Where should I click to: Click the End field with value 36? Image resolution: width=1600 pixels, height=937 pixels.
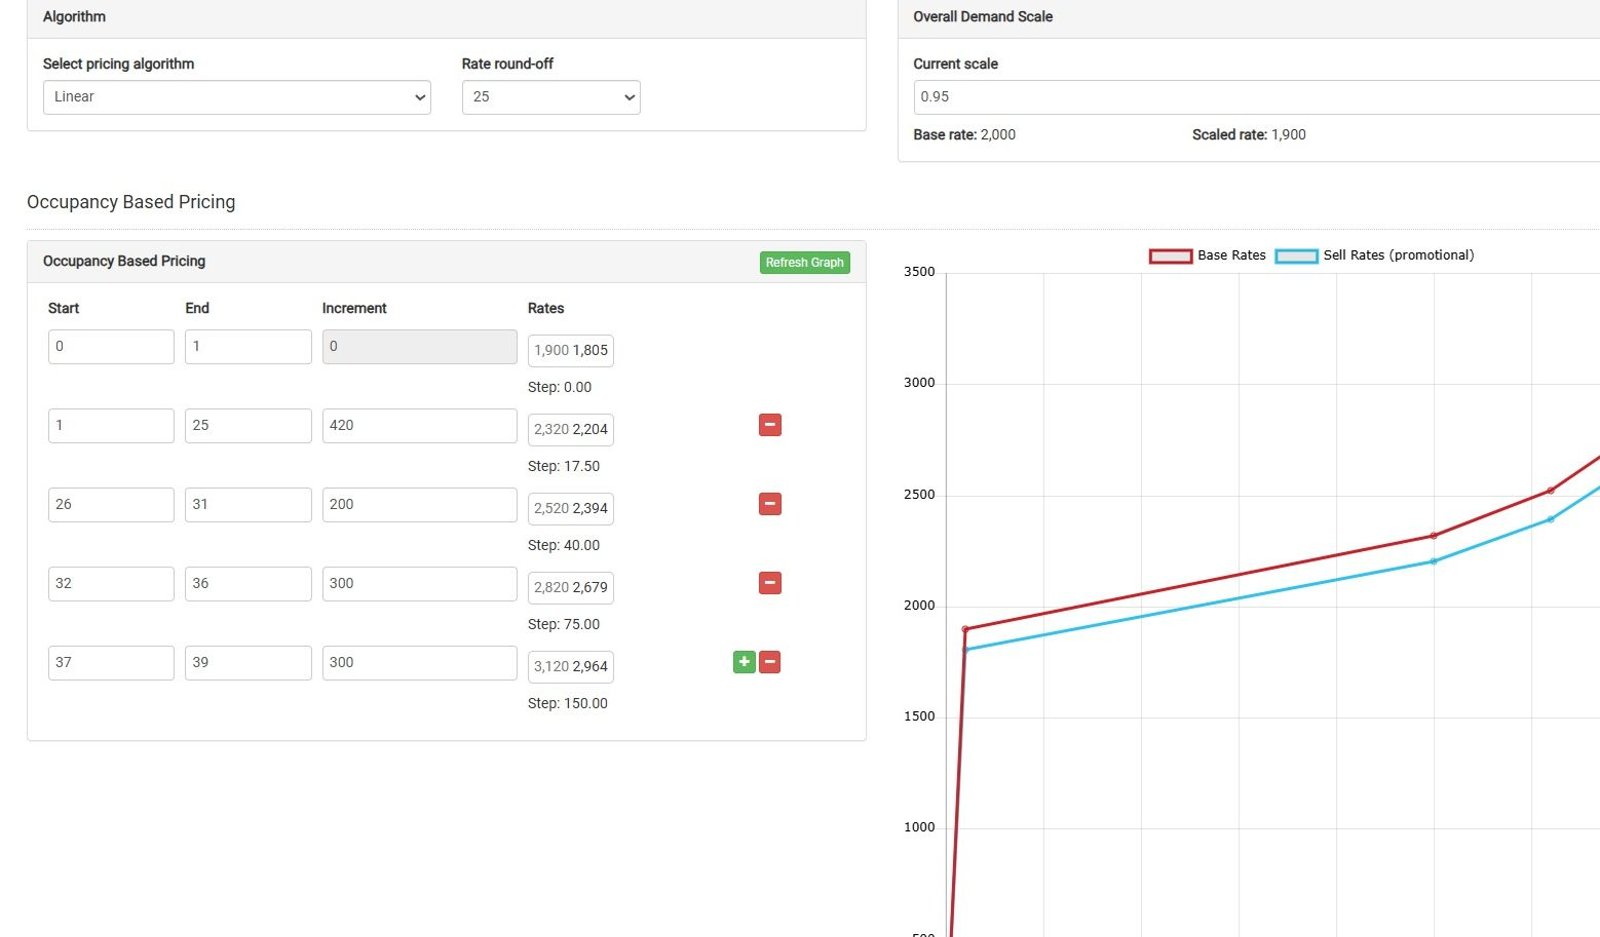click(248, 583)
